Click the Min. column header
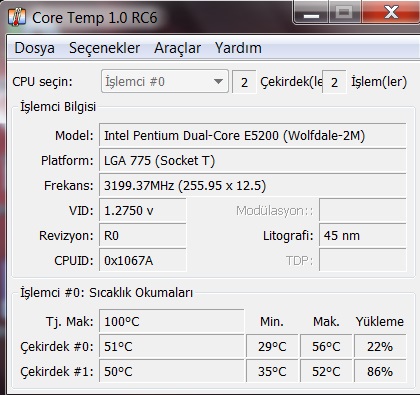Viewport: 420px width, 395px height. [x=272, y=322]
